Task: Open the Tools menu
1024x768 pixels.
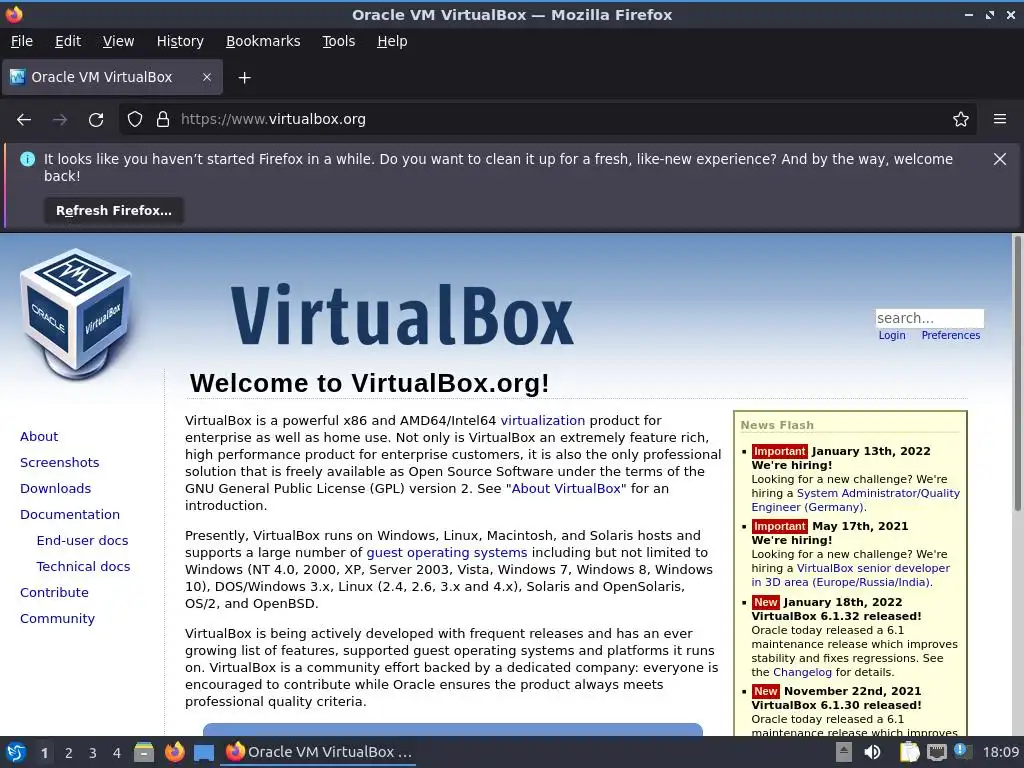Action: [338, 41]
